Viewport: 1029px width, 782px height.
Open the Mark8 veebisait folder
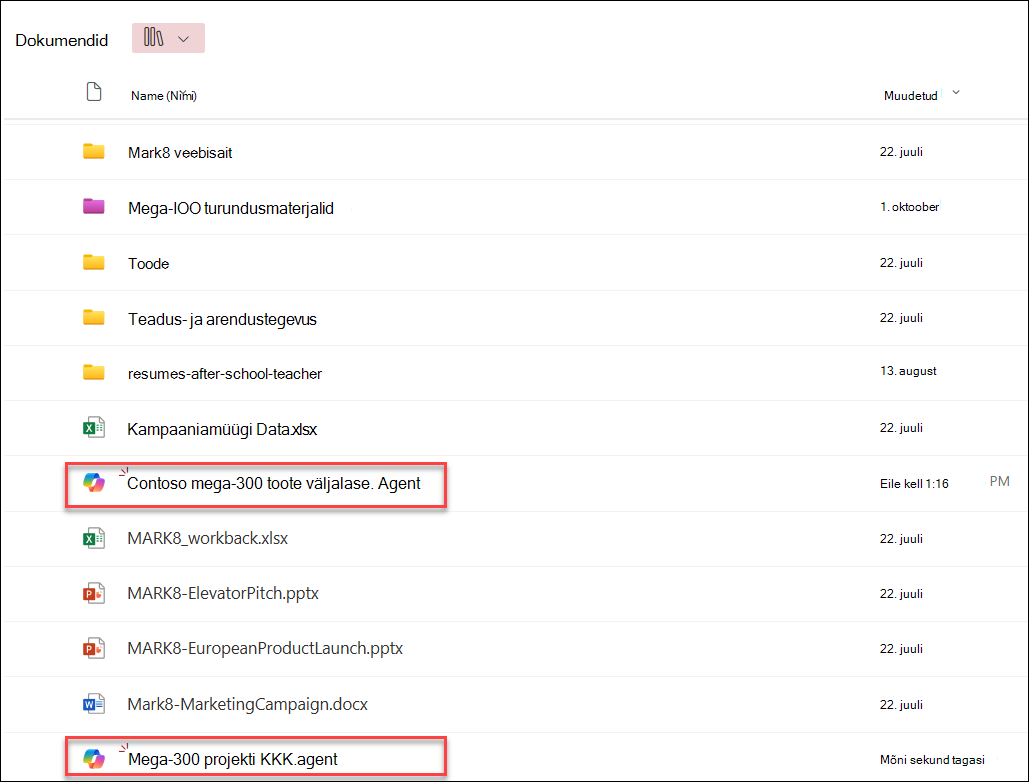180,153
